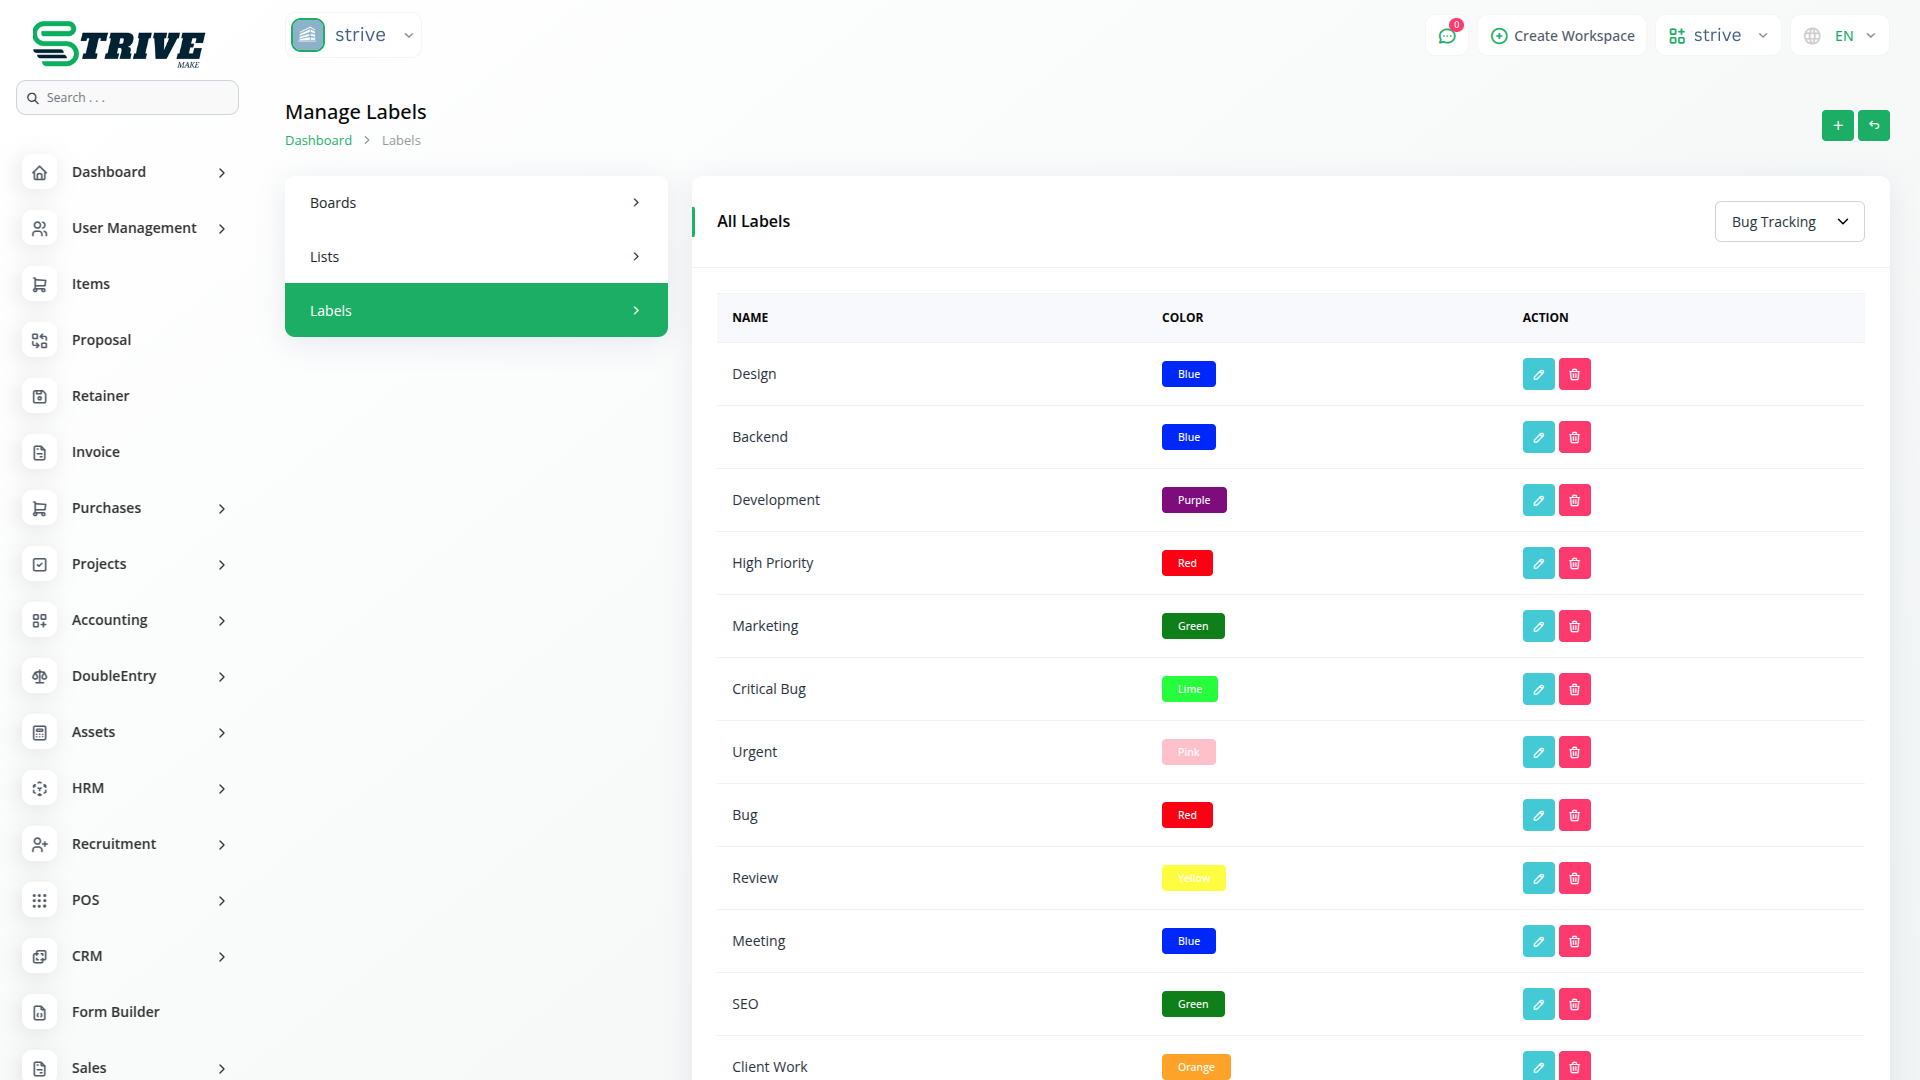Click the Purple color badge for Development
Screen dimensions: 1920x1080
click(1193, 500)
